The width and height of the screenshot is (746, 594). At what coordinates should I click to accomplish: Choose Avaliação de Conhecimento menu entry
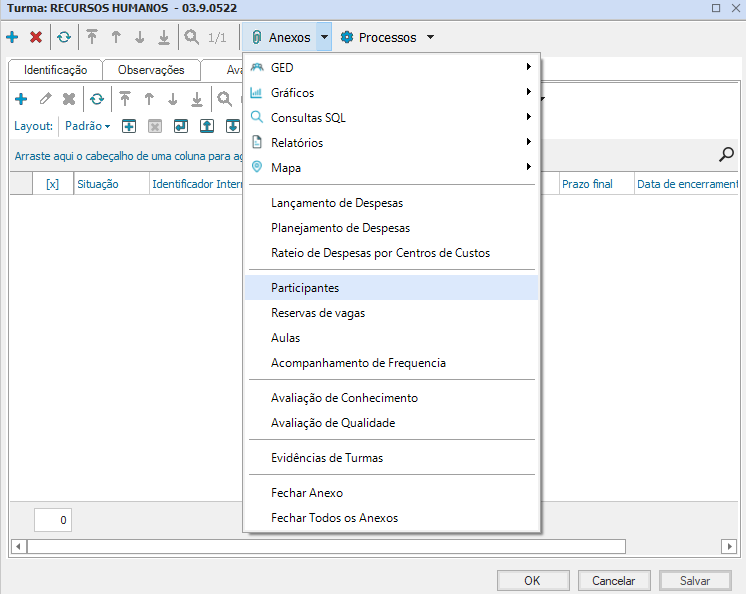pyautogui.click(x=344, y=398)
